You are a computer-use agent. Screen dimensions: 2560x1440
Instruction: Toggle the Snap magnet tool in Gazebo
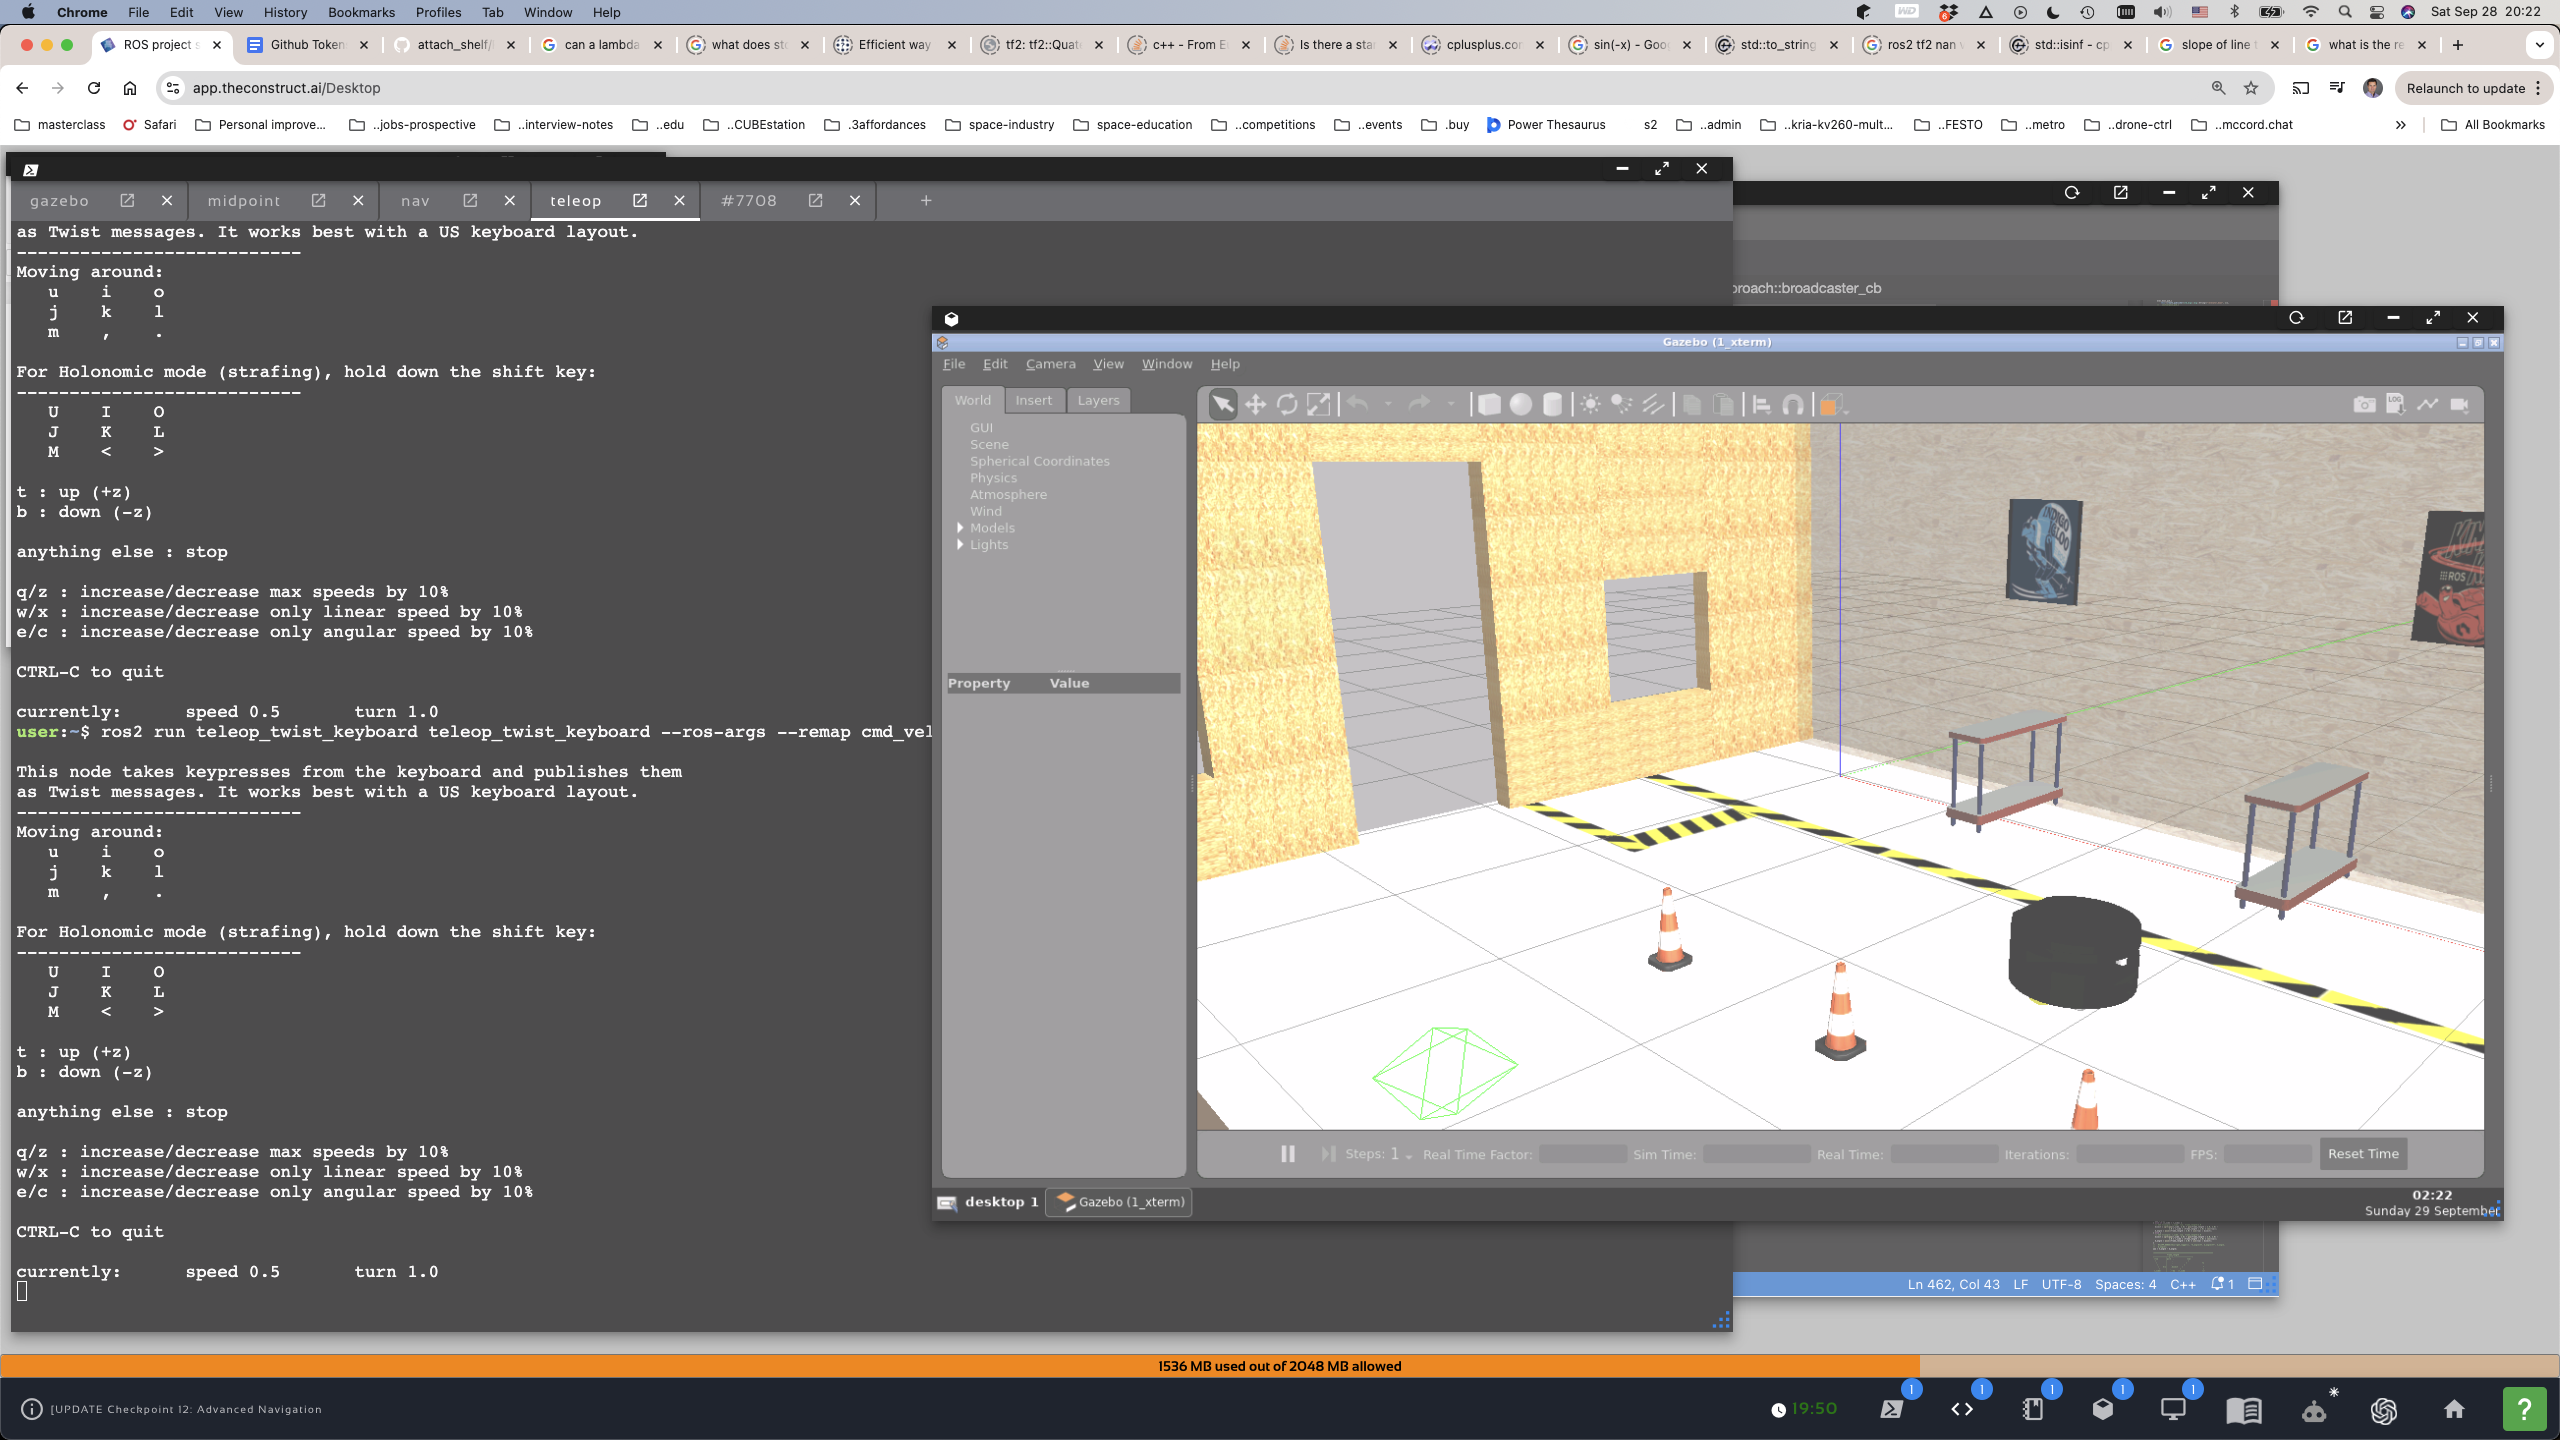tap(1794, 404)
